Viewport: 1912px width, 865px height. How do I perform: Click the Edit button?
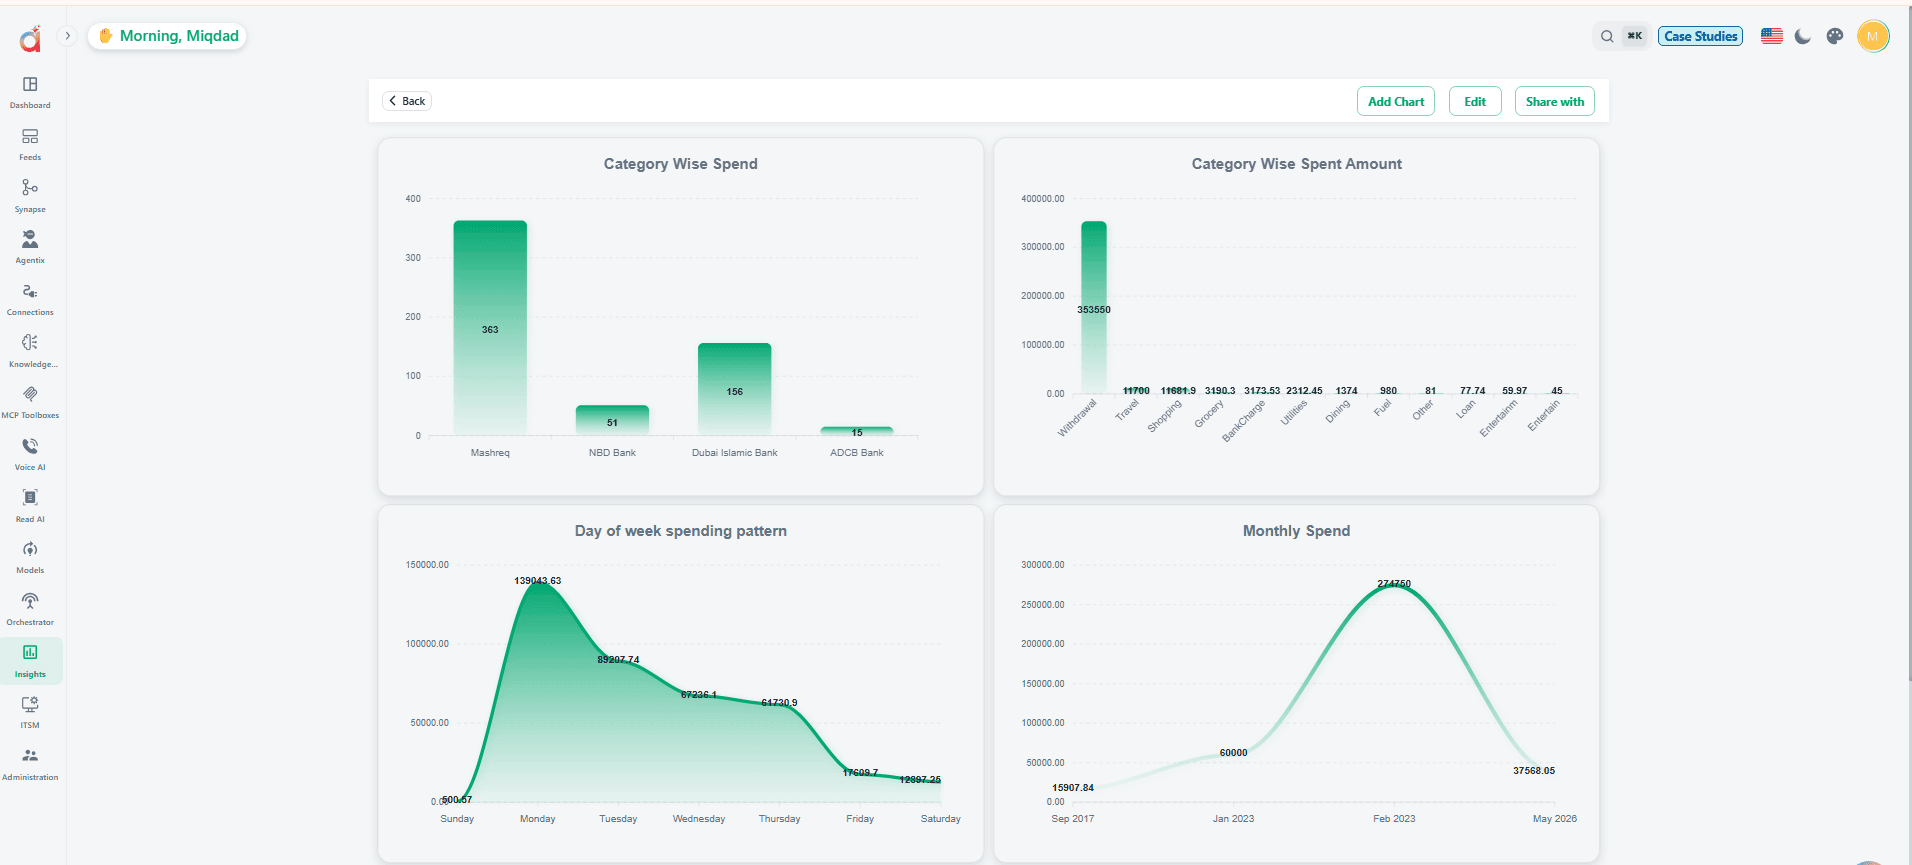coord(1475,101)
